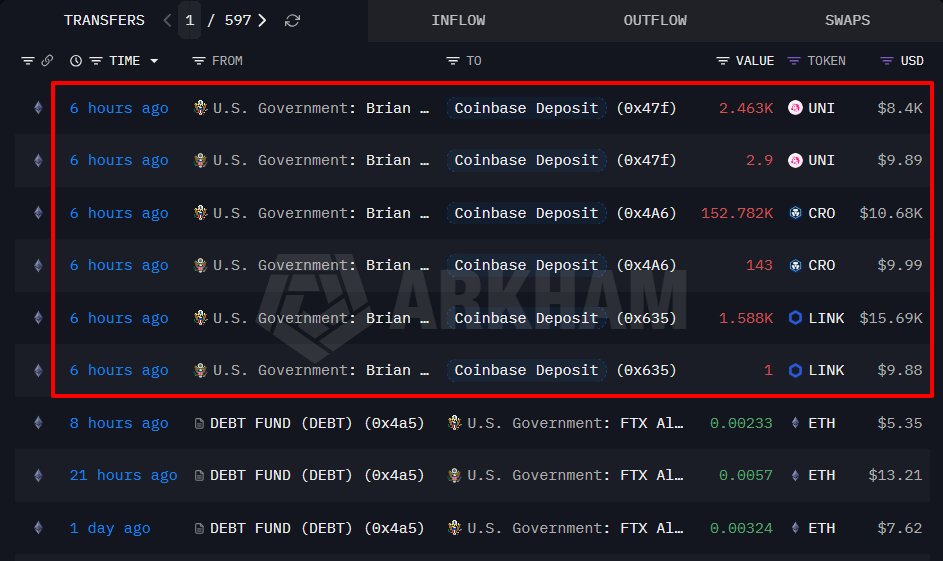Toggle the clock time format icon
This screenshot has width=943, height=561.
[76, 61]
